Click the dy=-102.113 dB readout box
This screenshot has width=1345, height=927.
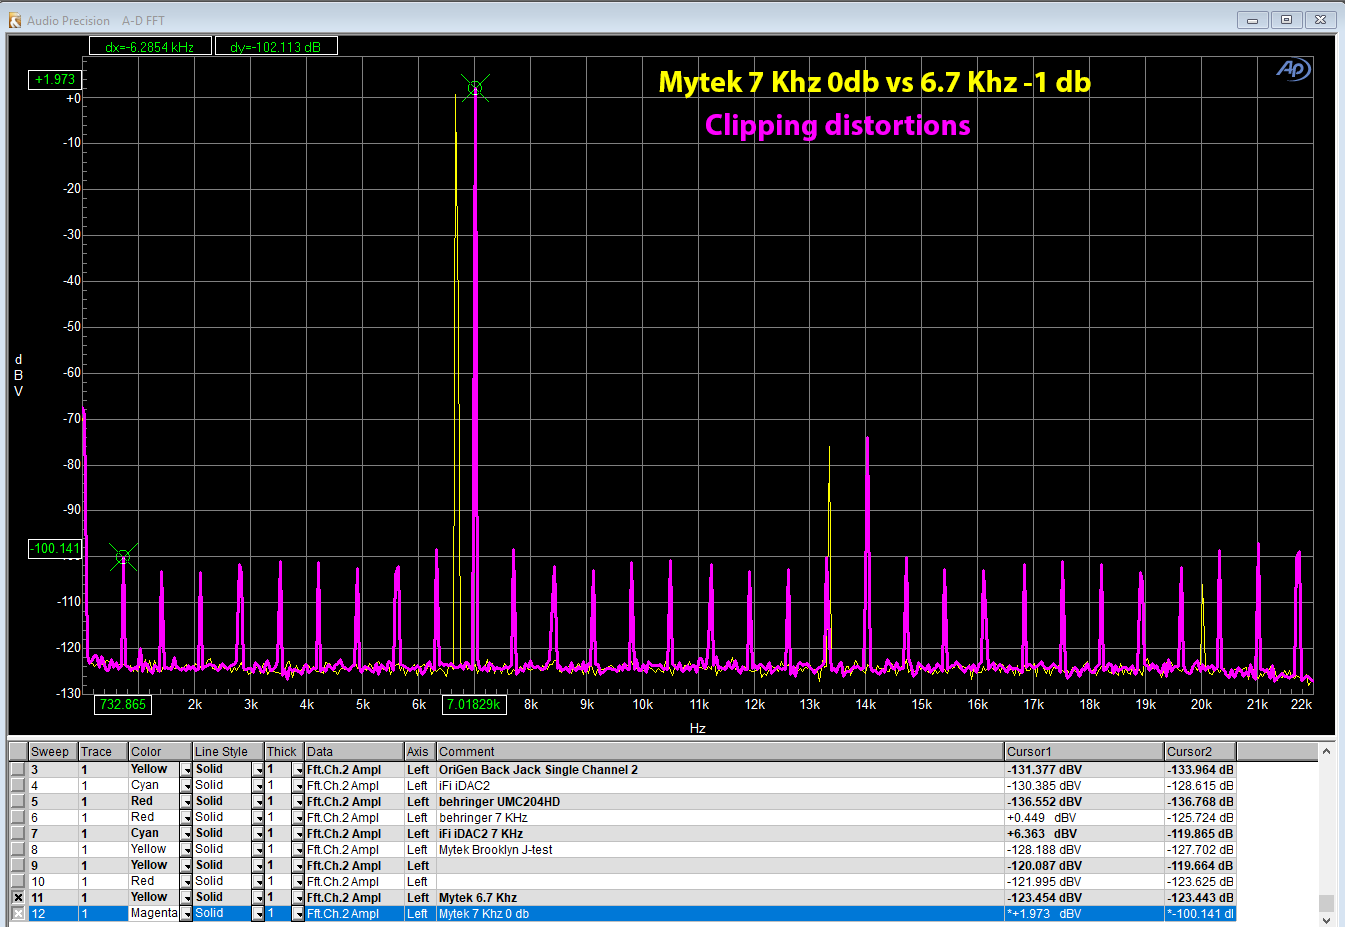[276, 46]
